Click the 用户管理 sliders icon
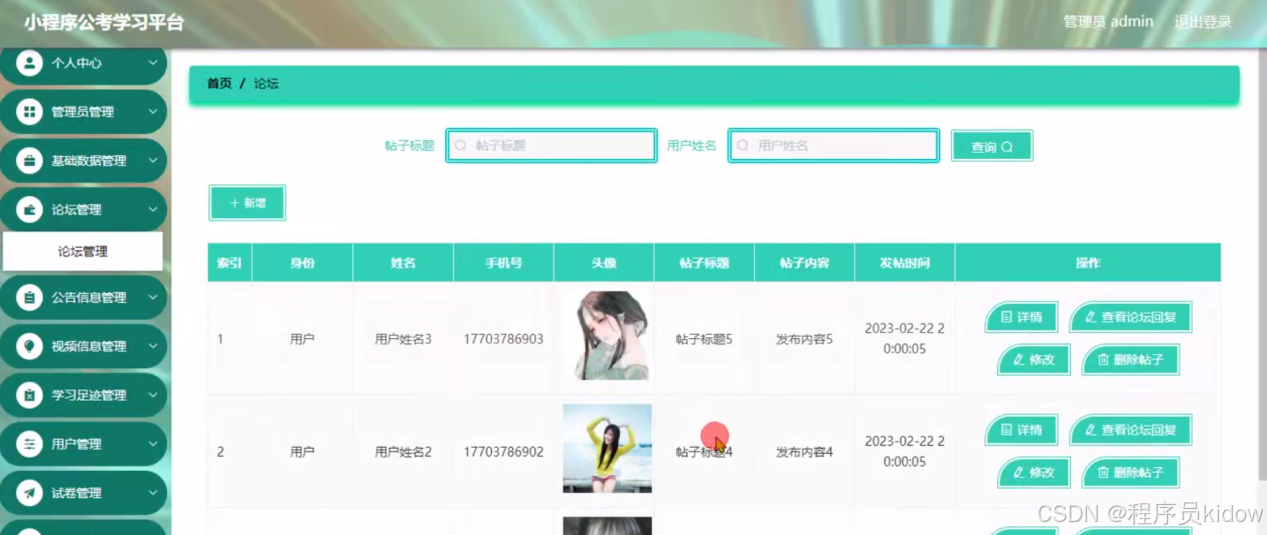1267x535 pixels. pyautogui.click(x=30, y=444)
